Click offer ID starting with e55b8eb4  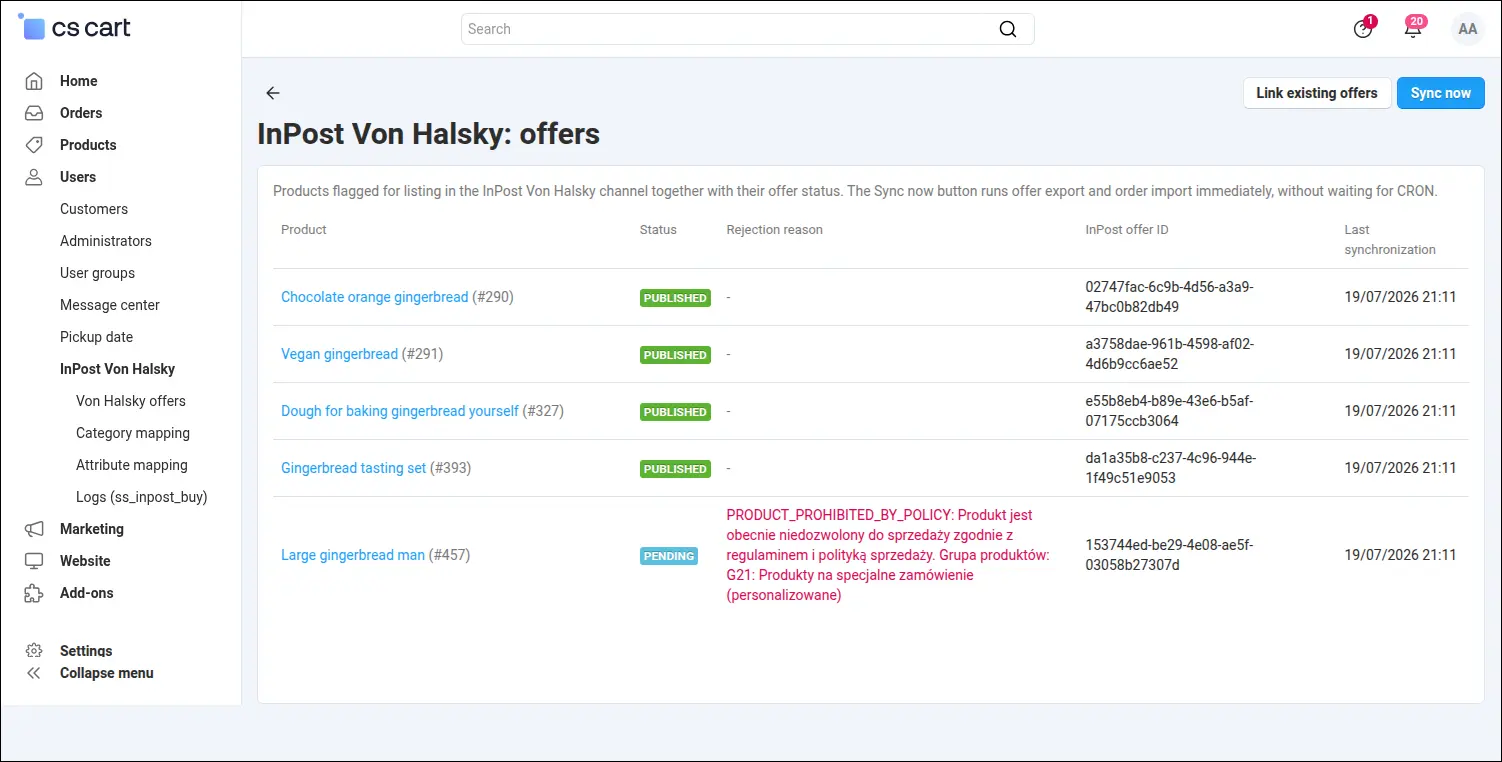point(1169,411)
